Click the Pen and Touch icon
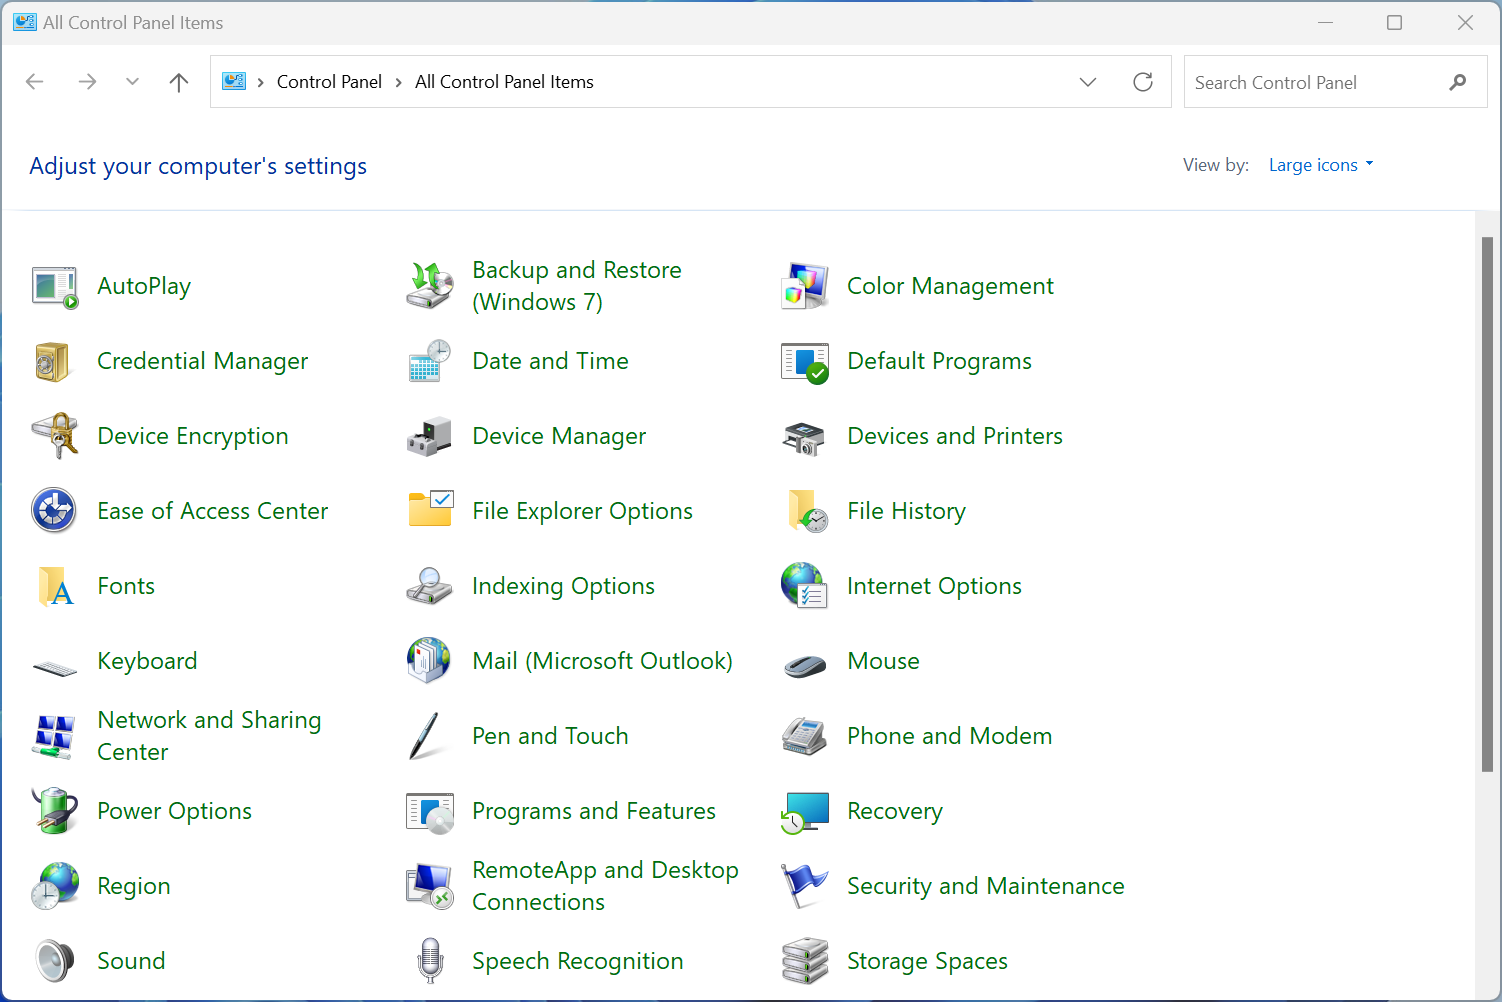Image resolution: width=1502 pixels, height=1002 pixels. (x=425, y=736)
